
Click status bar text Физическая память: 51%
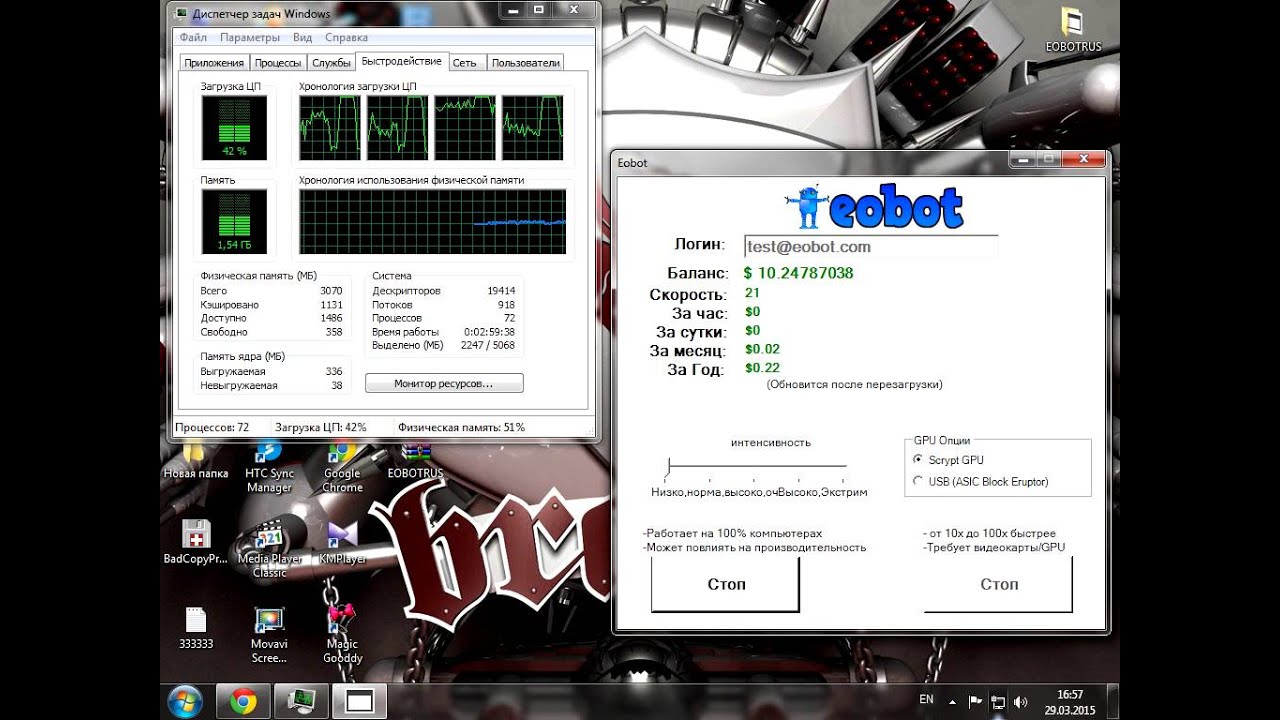click(x=461, y=427)
